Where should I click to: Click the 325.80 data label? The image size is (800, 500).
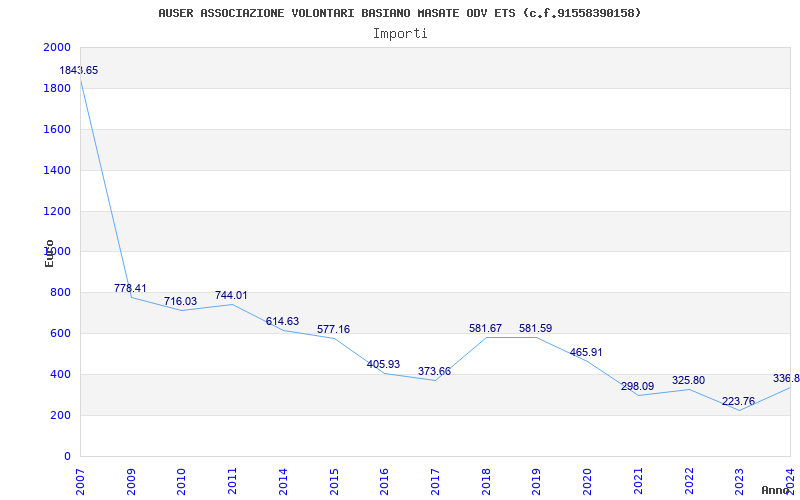click(688, 381)
